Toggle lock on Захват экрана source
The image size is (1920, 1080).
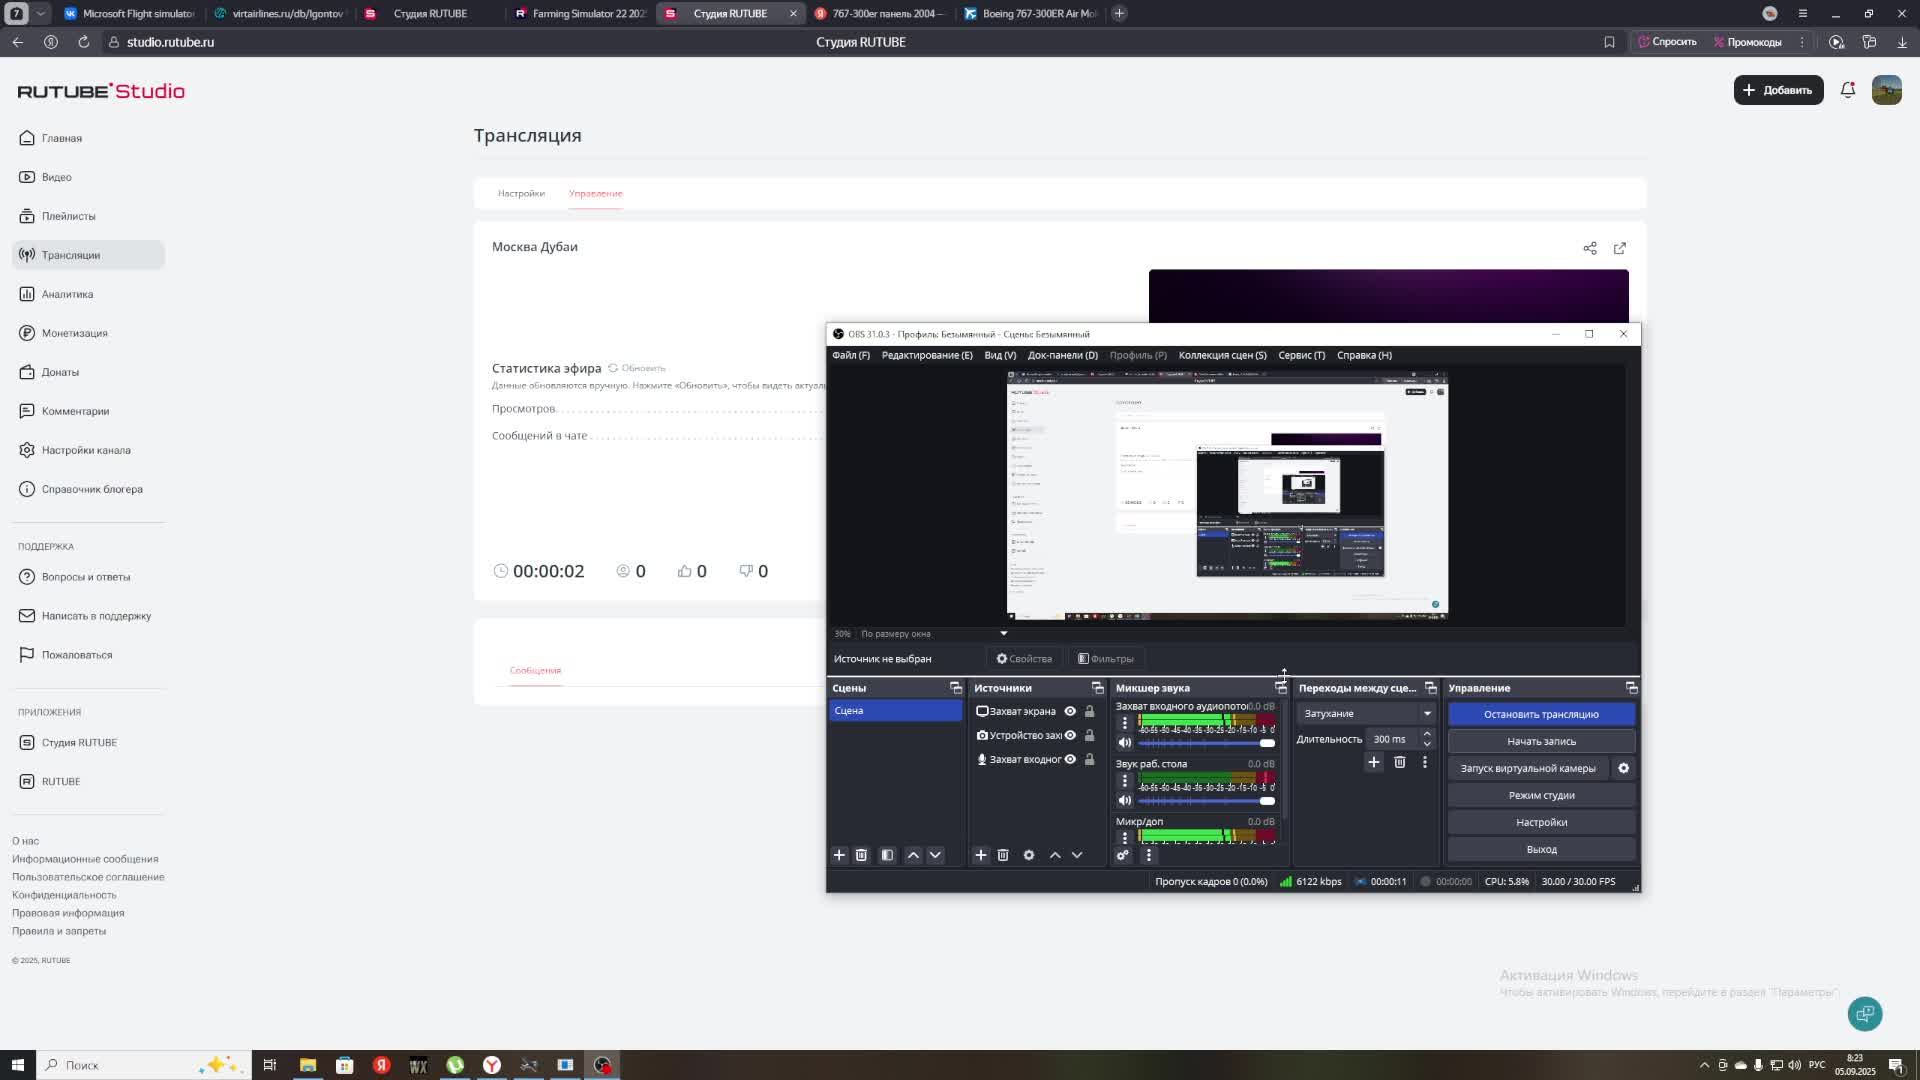click(1090, 711)
